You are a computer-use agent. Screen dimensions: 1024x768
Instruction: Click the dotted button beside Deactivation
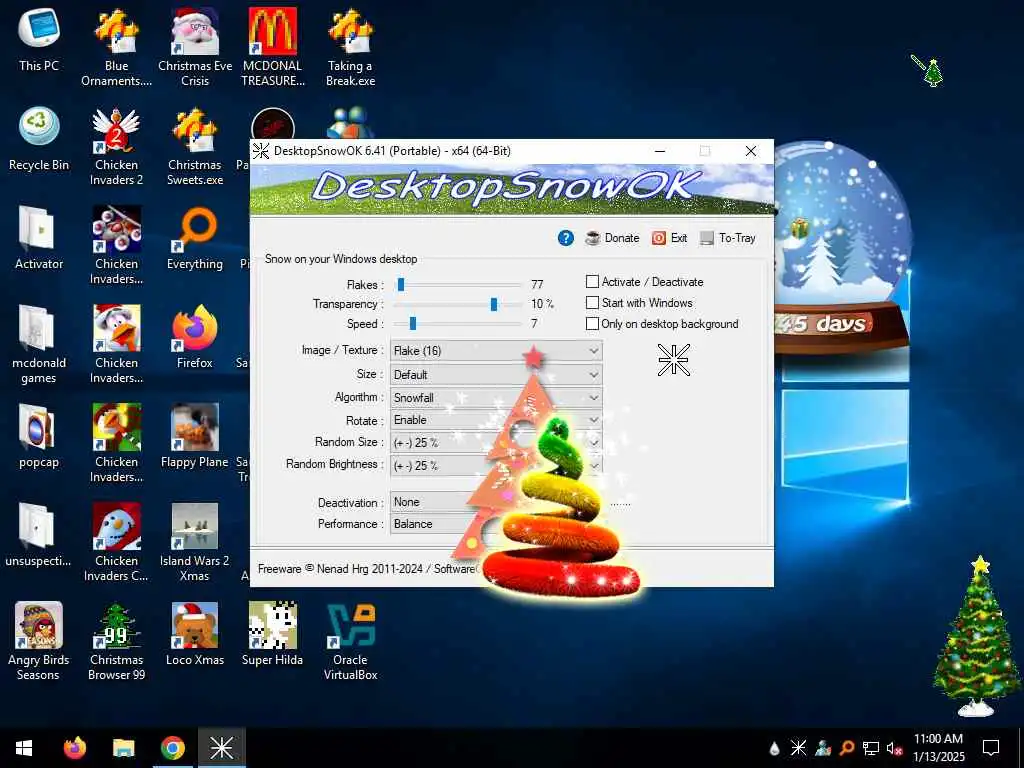pyautogui.click(x=620, y=503)
